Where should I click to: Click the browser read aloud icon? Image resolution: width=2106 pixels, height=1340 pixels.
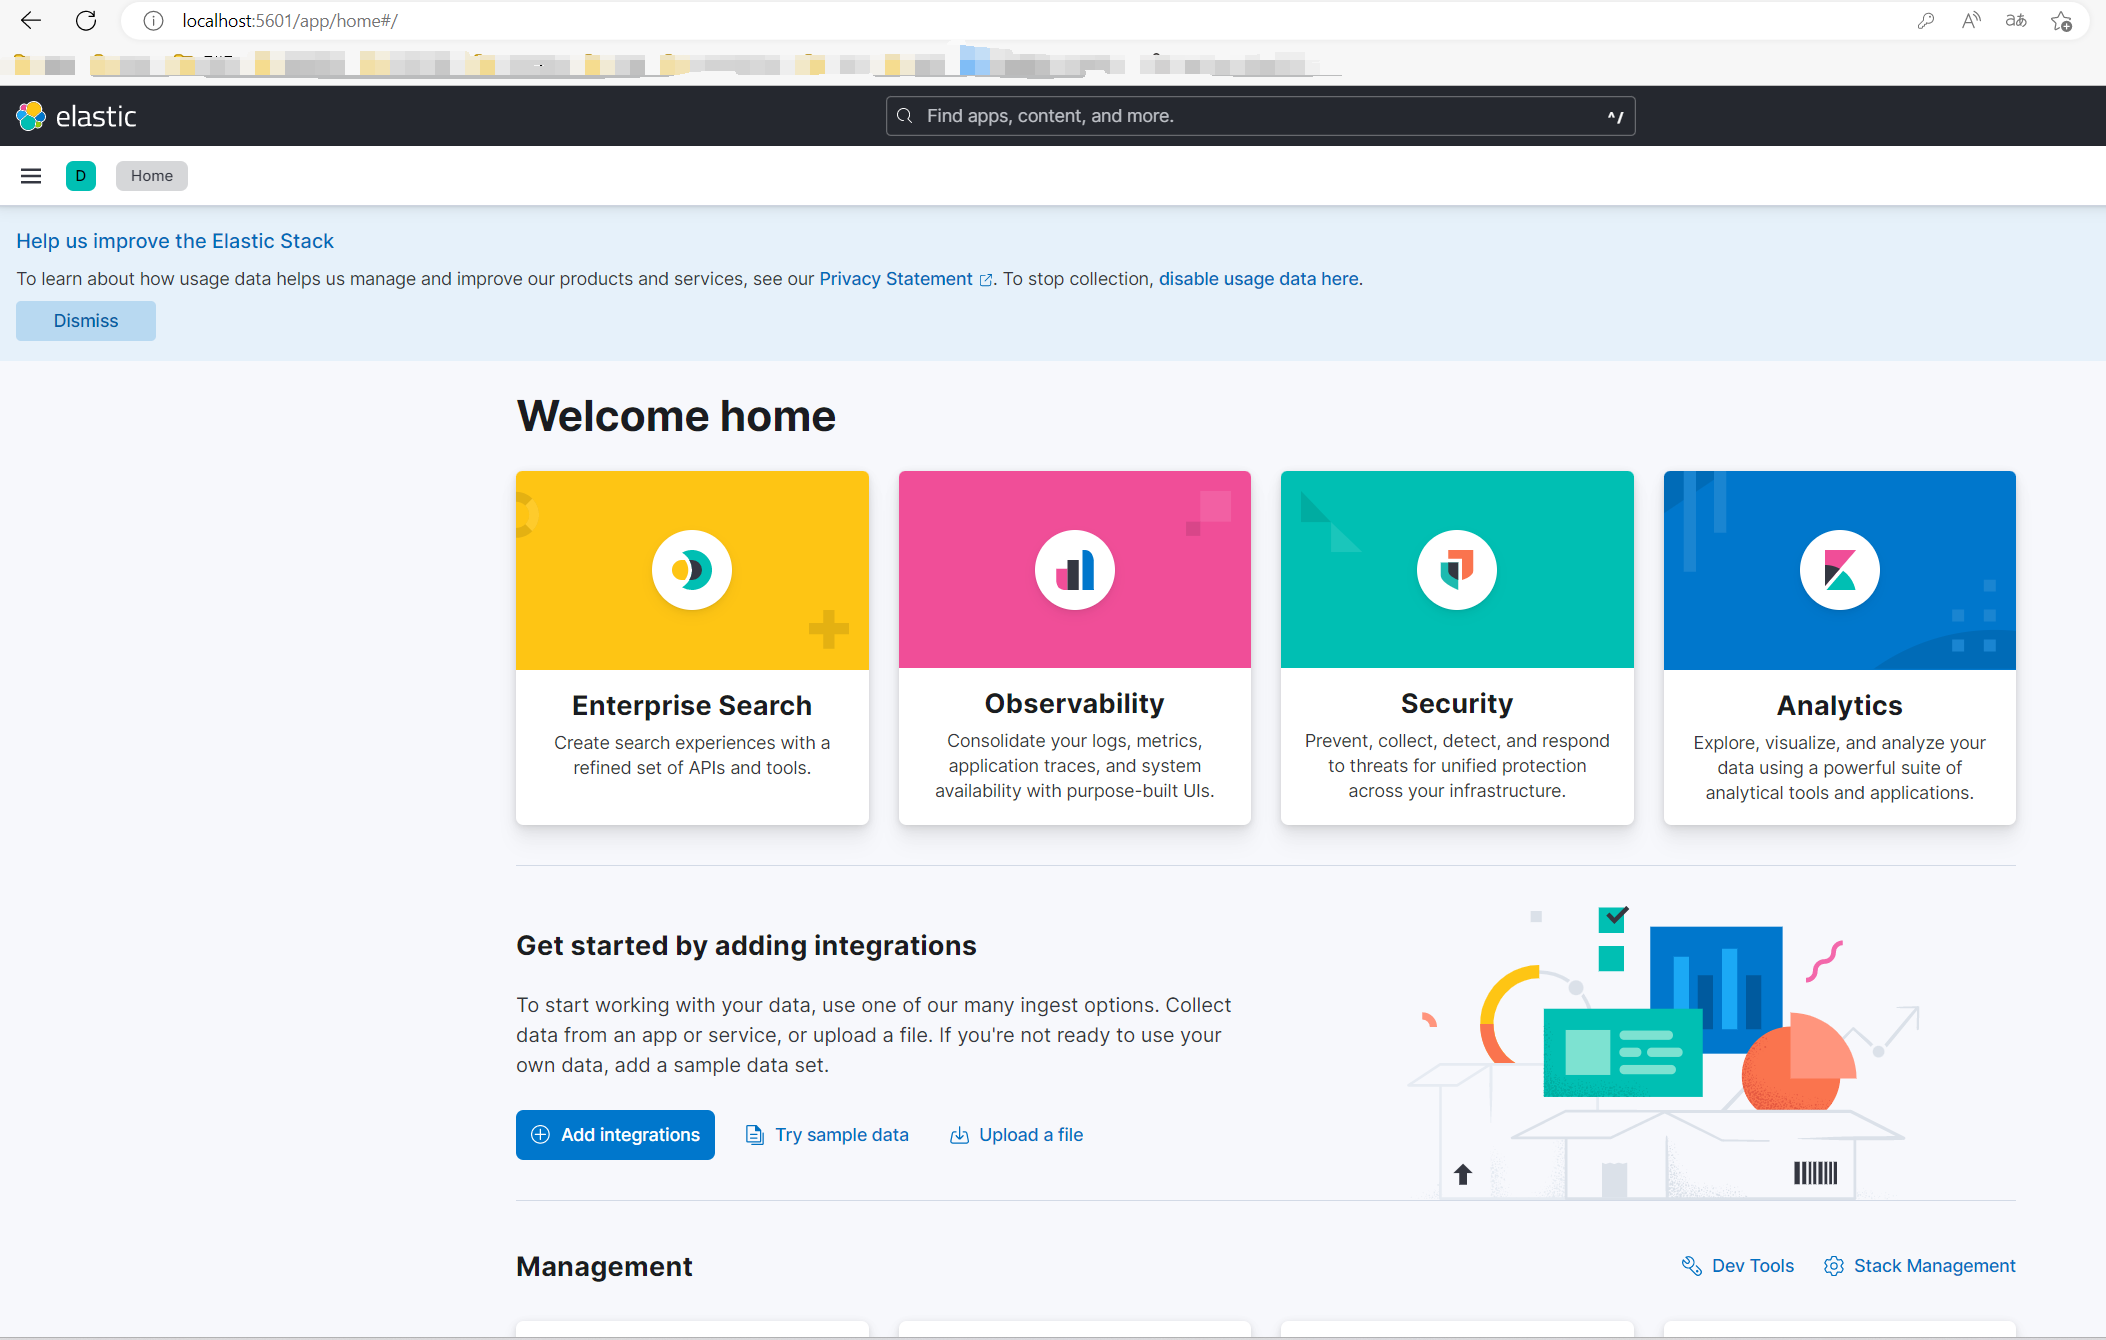click(x=1971, y=21)
